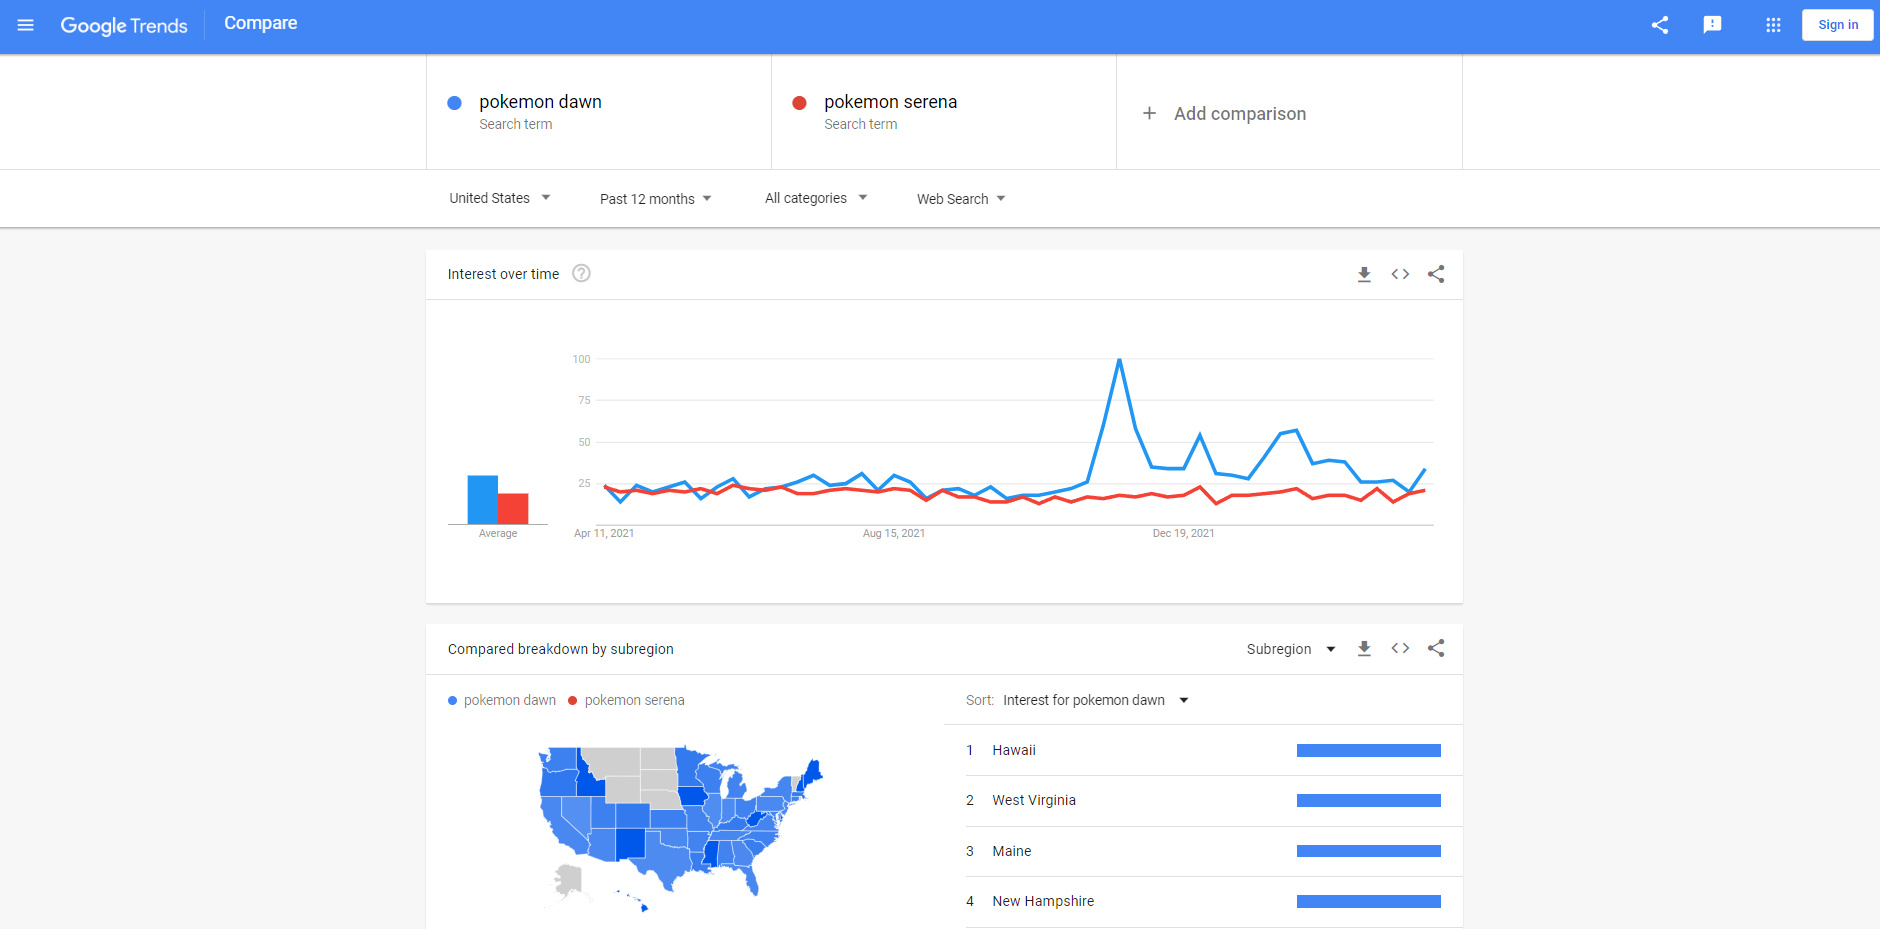
Task: Share the Interest over time chart
Action: pos(1436,274)
